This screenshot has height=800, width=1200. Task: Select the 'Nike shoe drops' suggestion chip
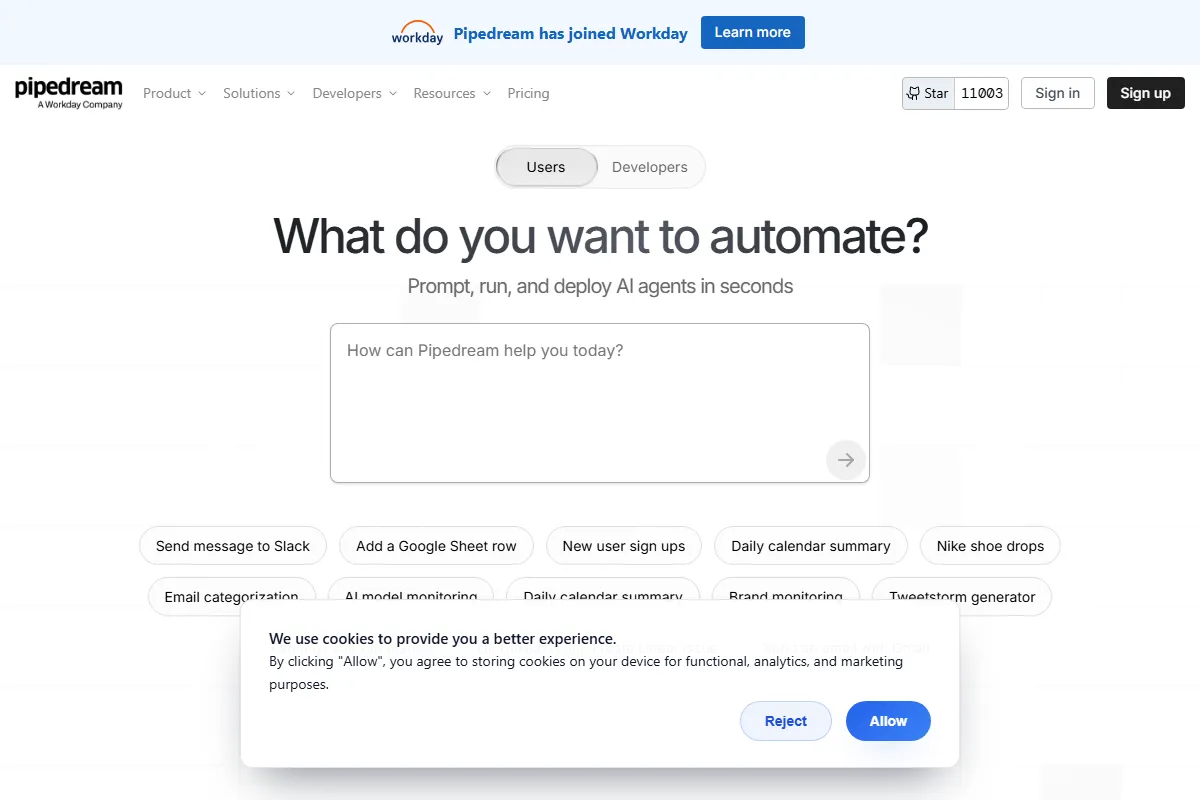tap(990, 546)
